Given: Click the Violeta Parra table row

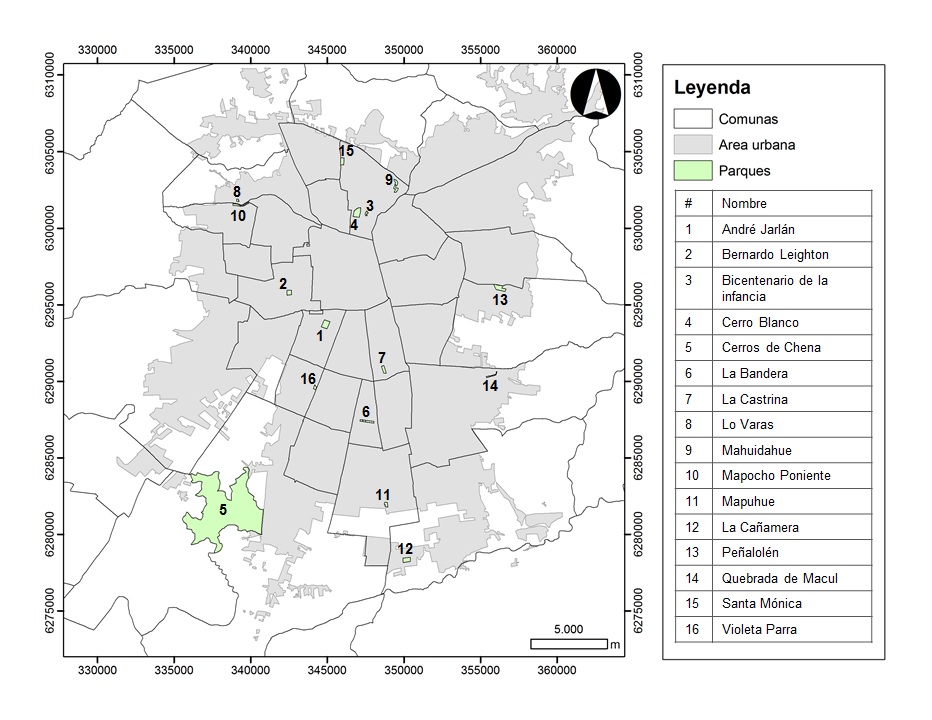Looking at the screenshot, I should tap(772, 629).
